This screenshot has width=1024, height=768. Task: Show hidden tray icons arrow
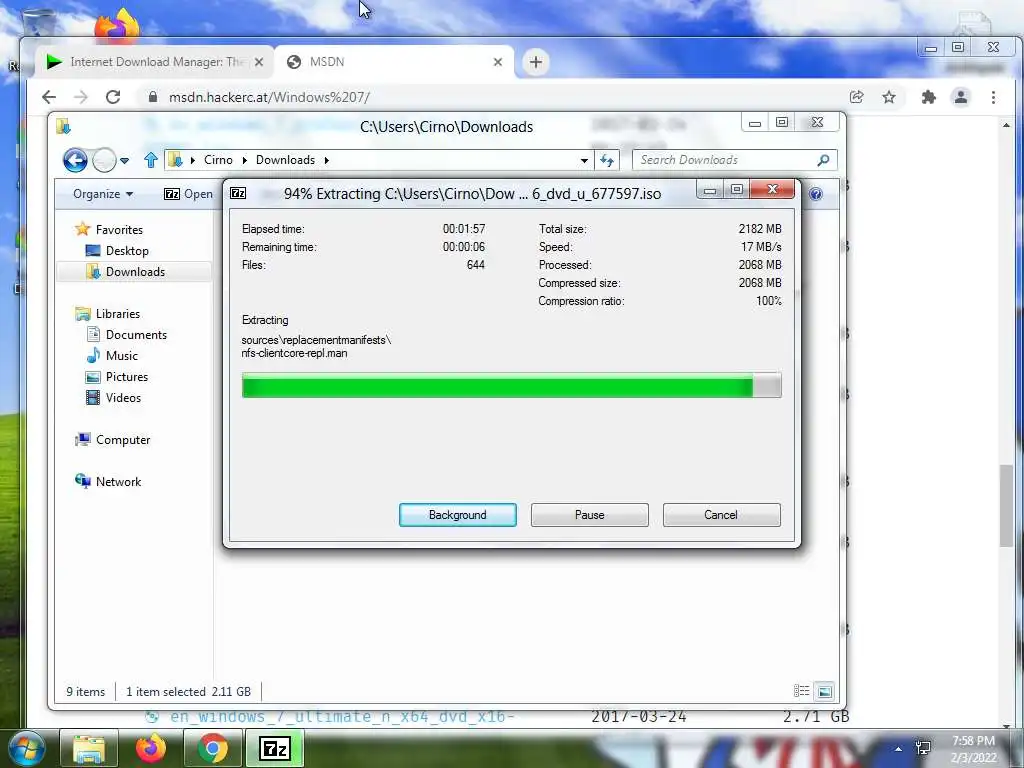899,749
